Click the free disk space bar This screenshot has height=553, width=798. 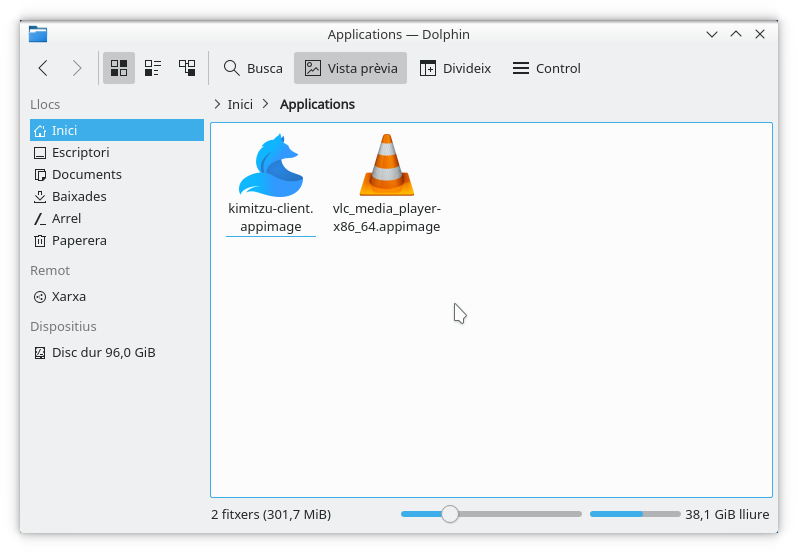[635, 514]
